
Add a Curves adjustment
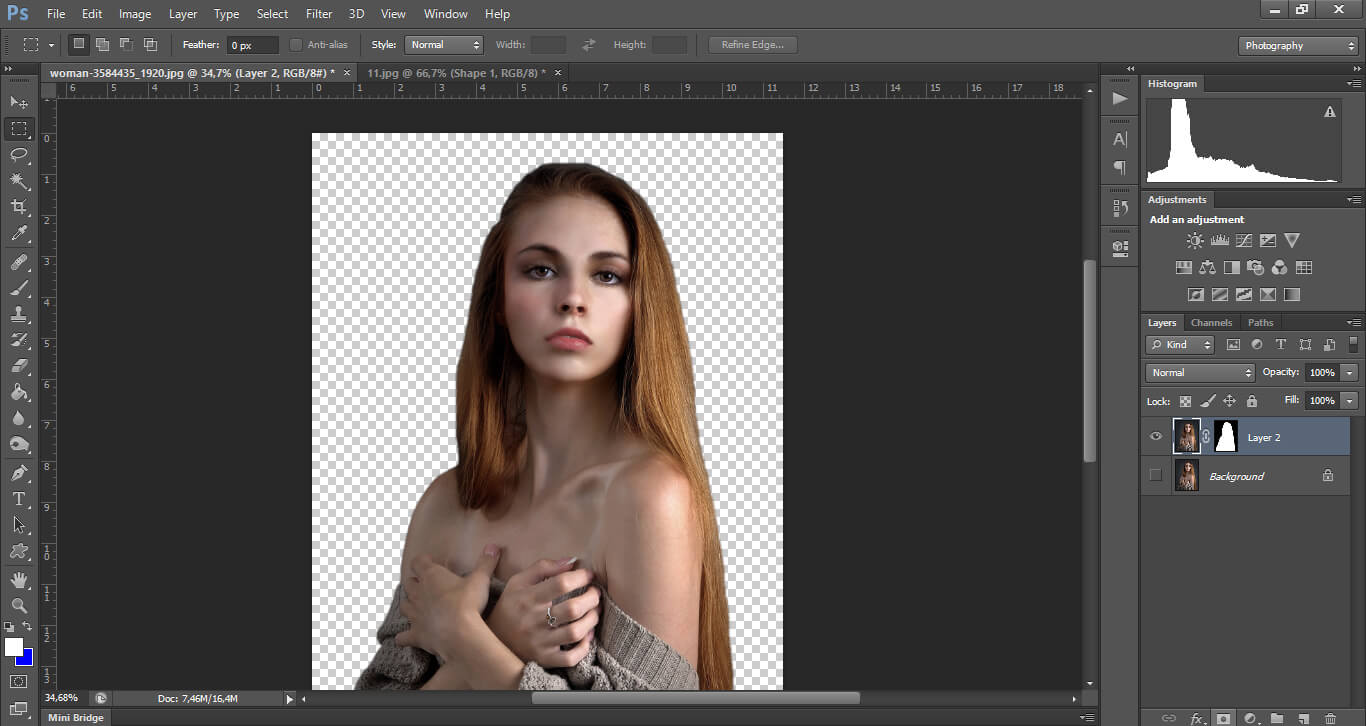[1243, 241]
